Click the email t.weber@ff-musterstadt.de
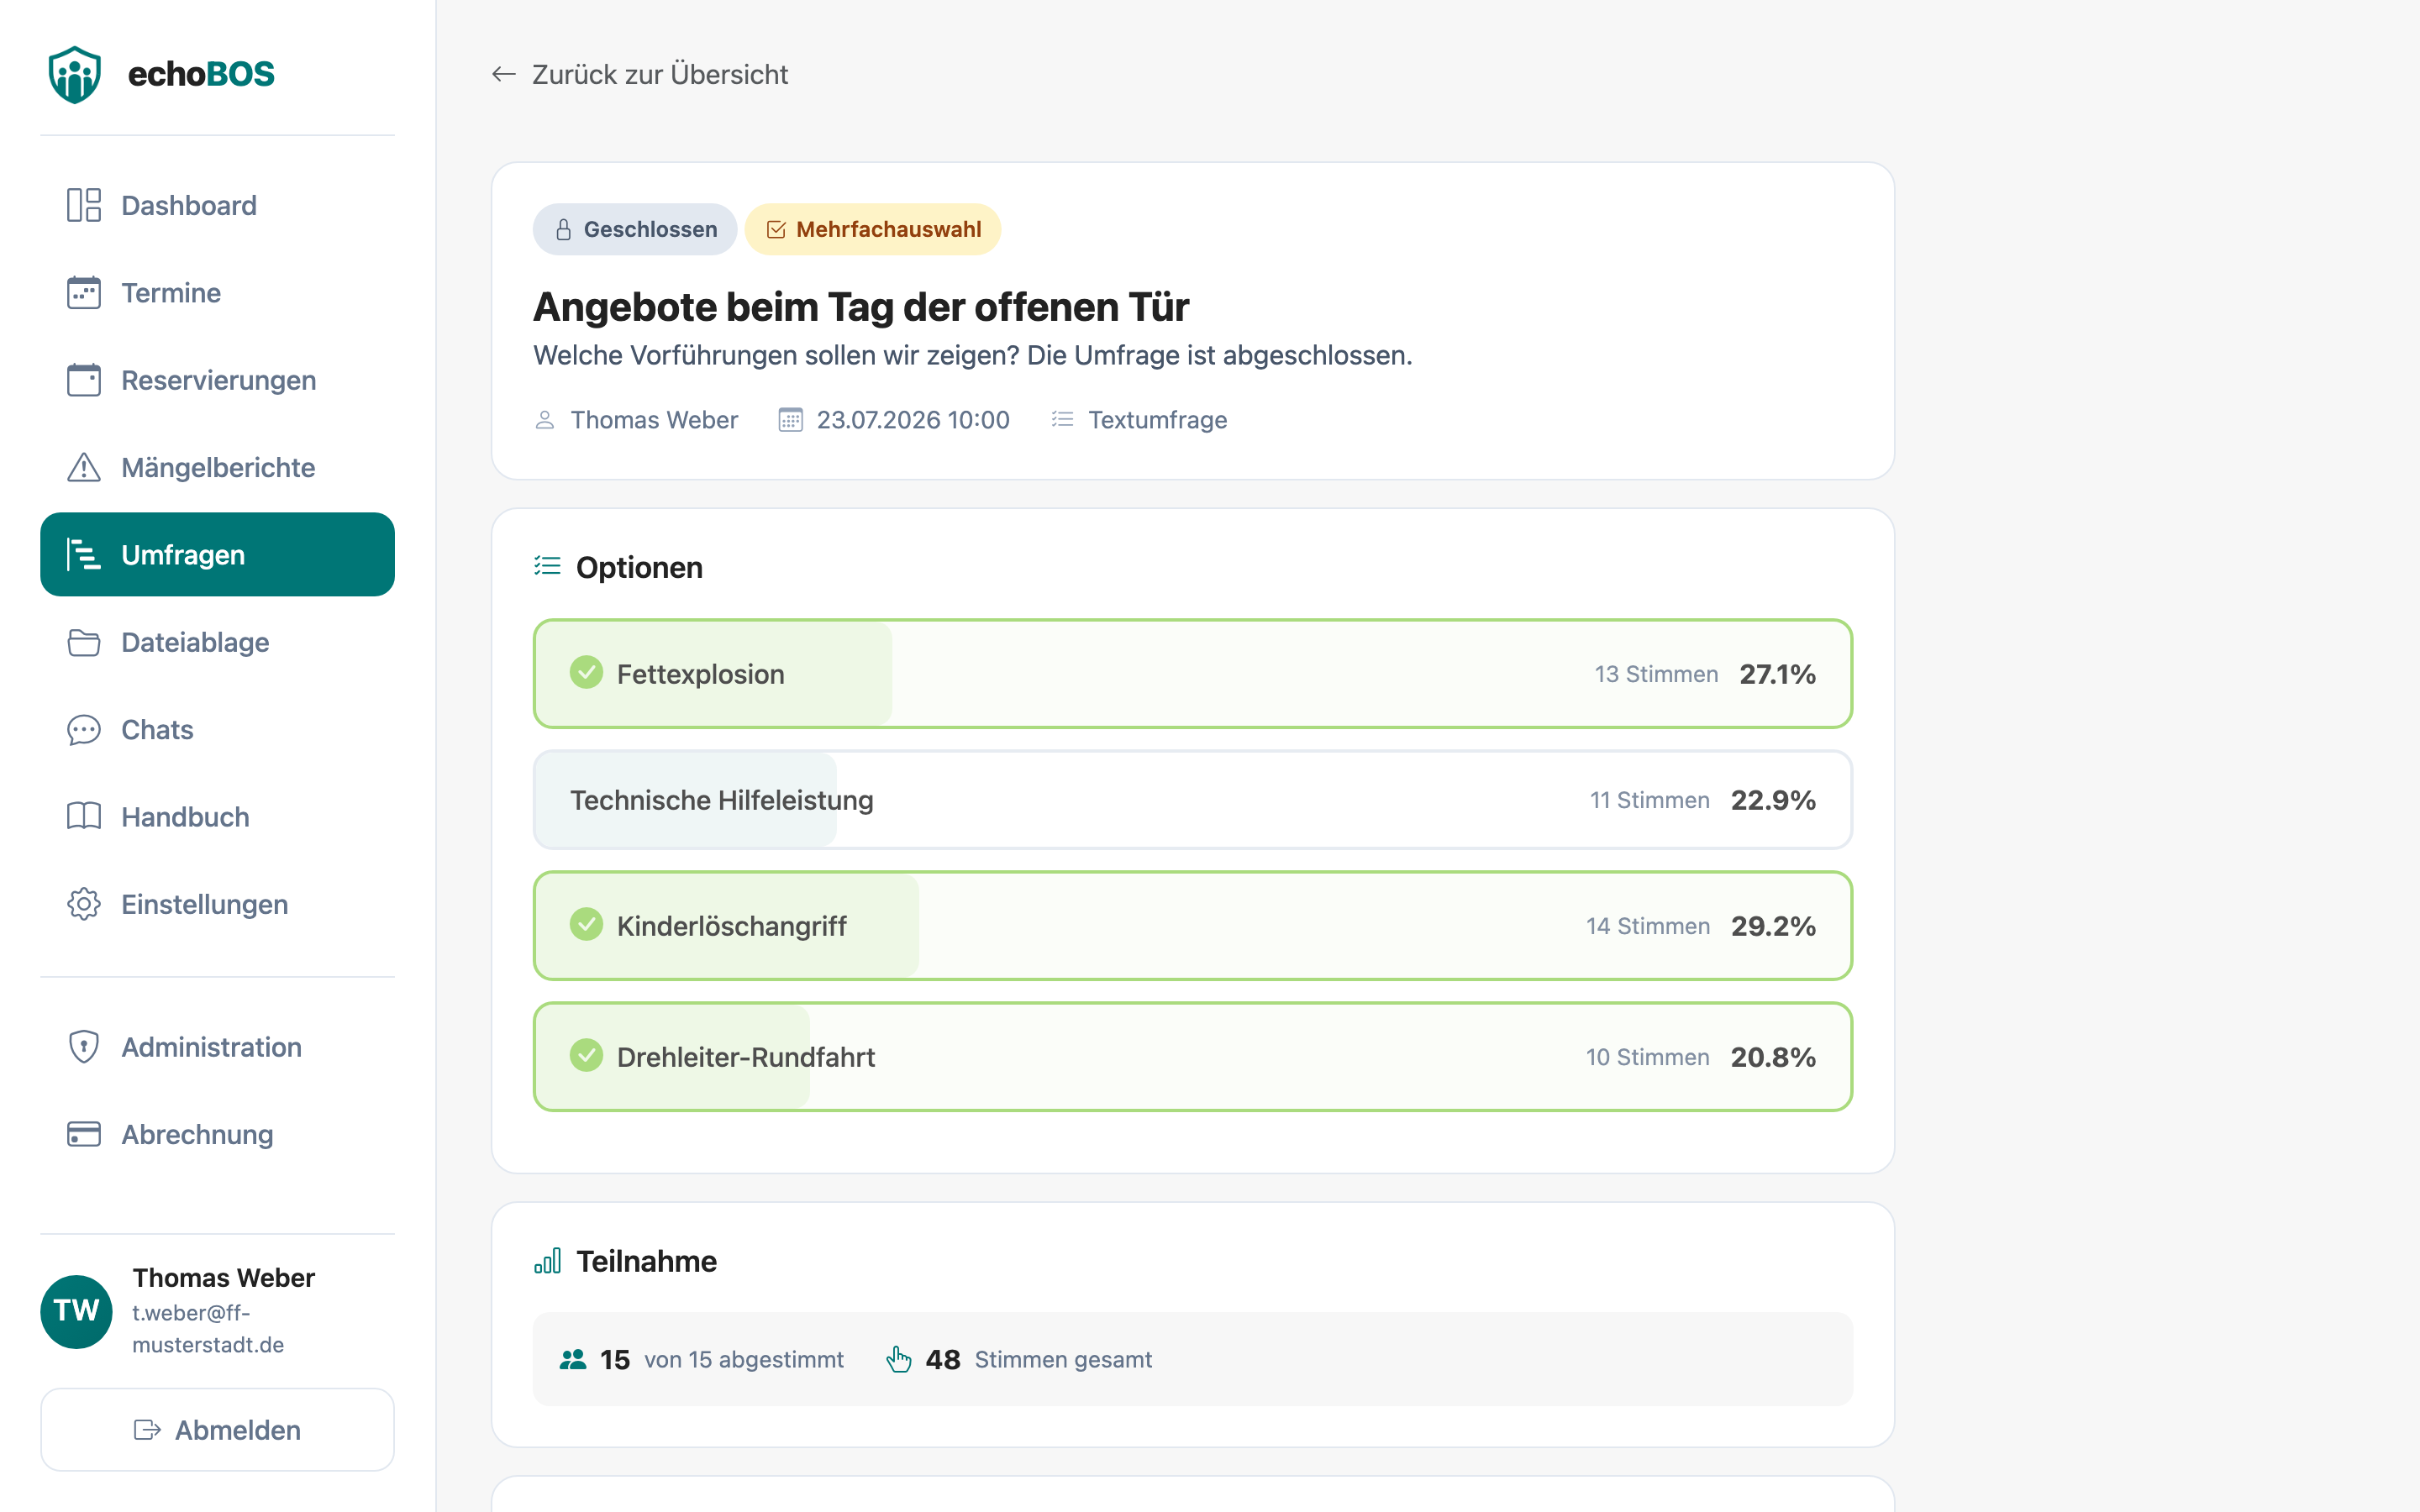2420x1512 pixels. click(208, 1328)
